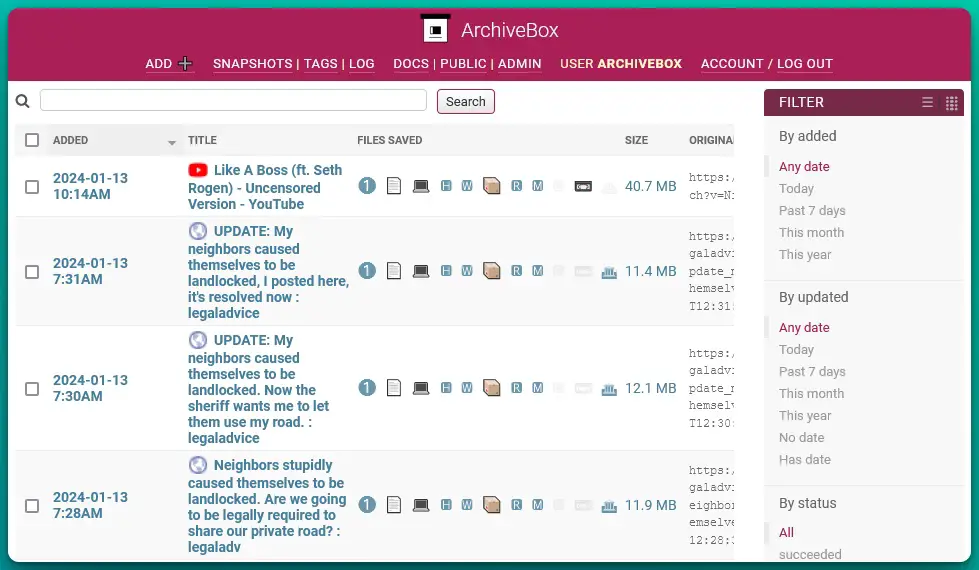The height and width of the screenshot is (570, 979).
Task: Open the YouTube favicon in Like A Boss row
Action: click(198, 170)
